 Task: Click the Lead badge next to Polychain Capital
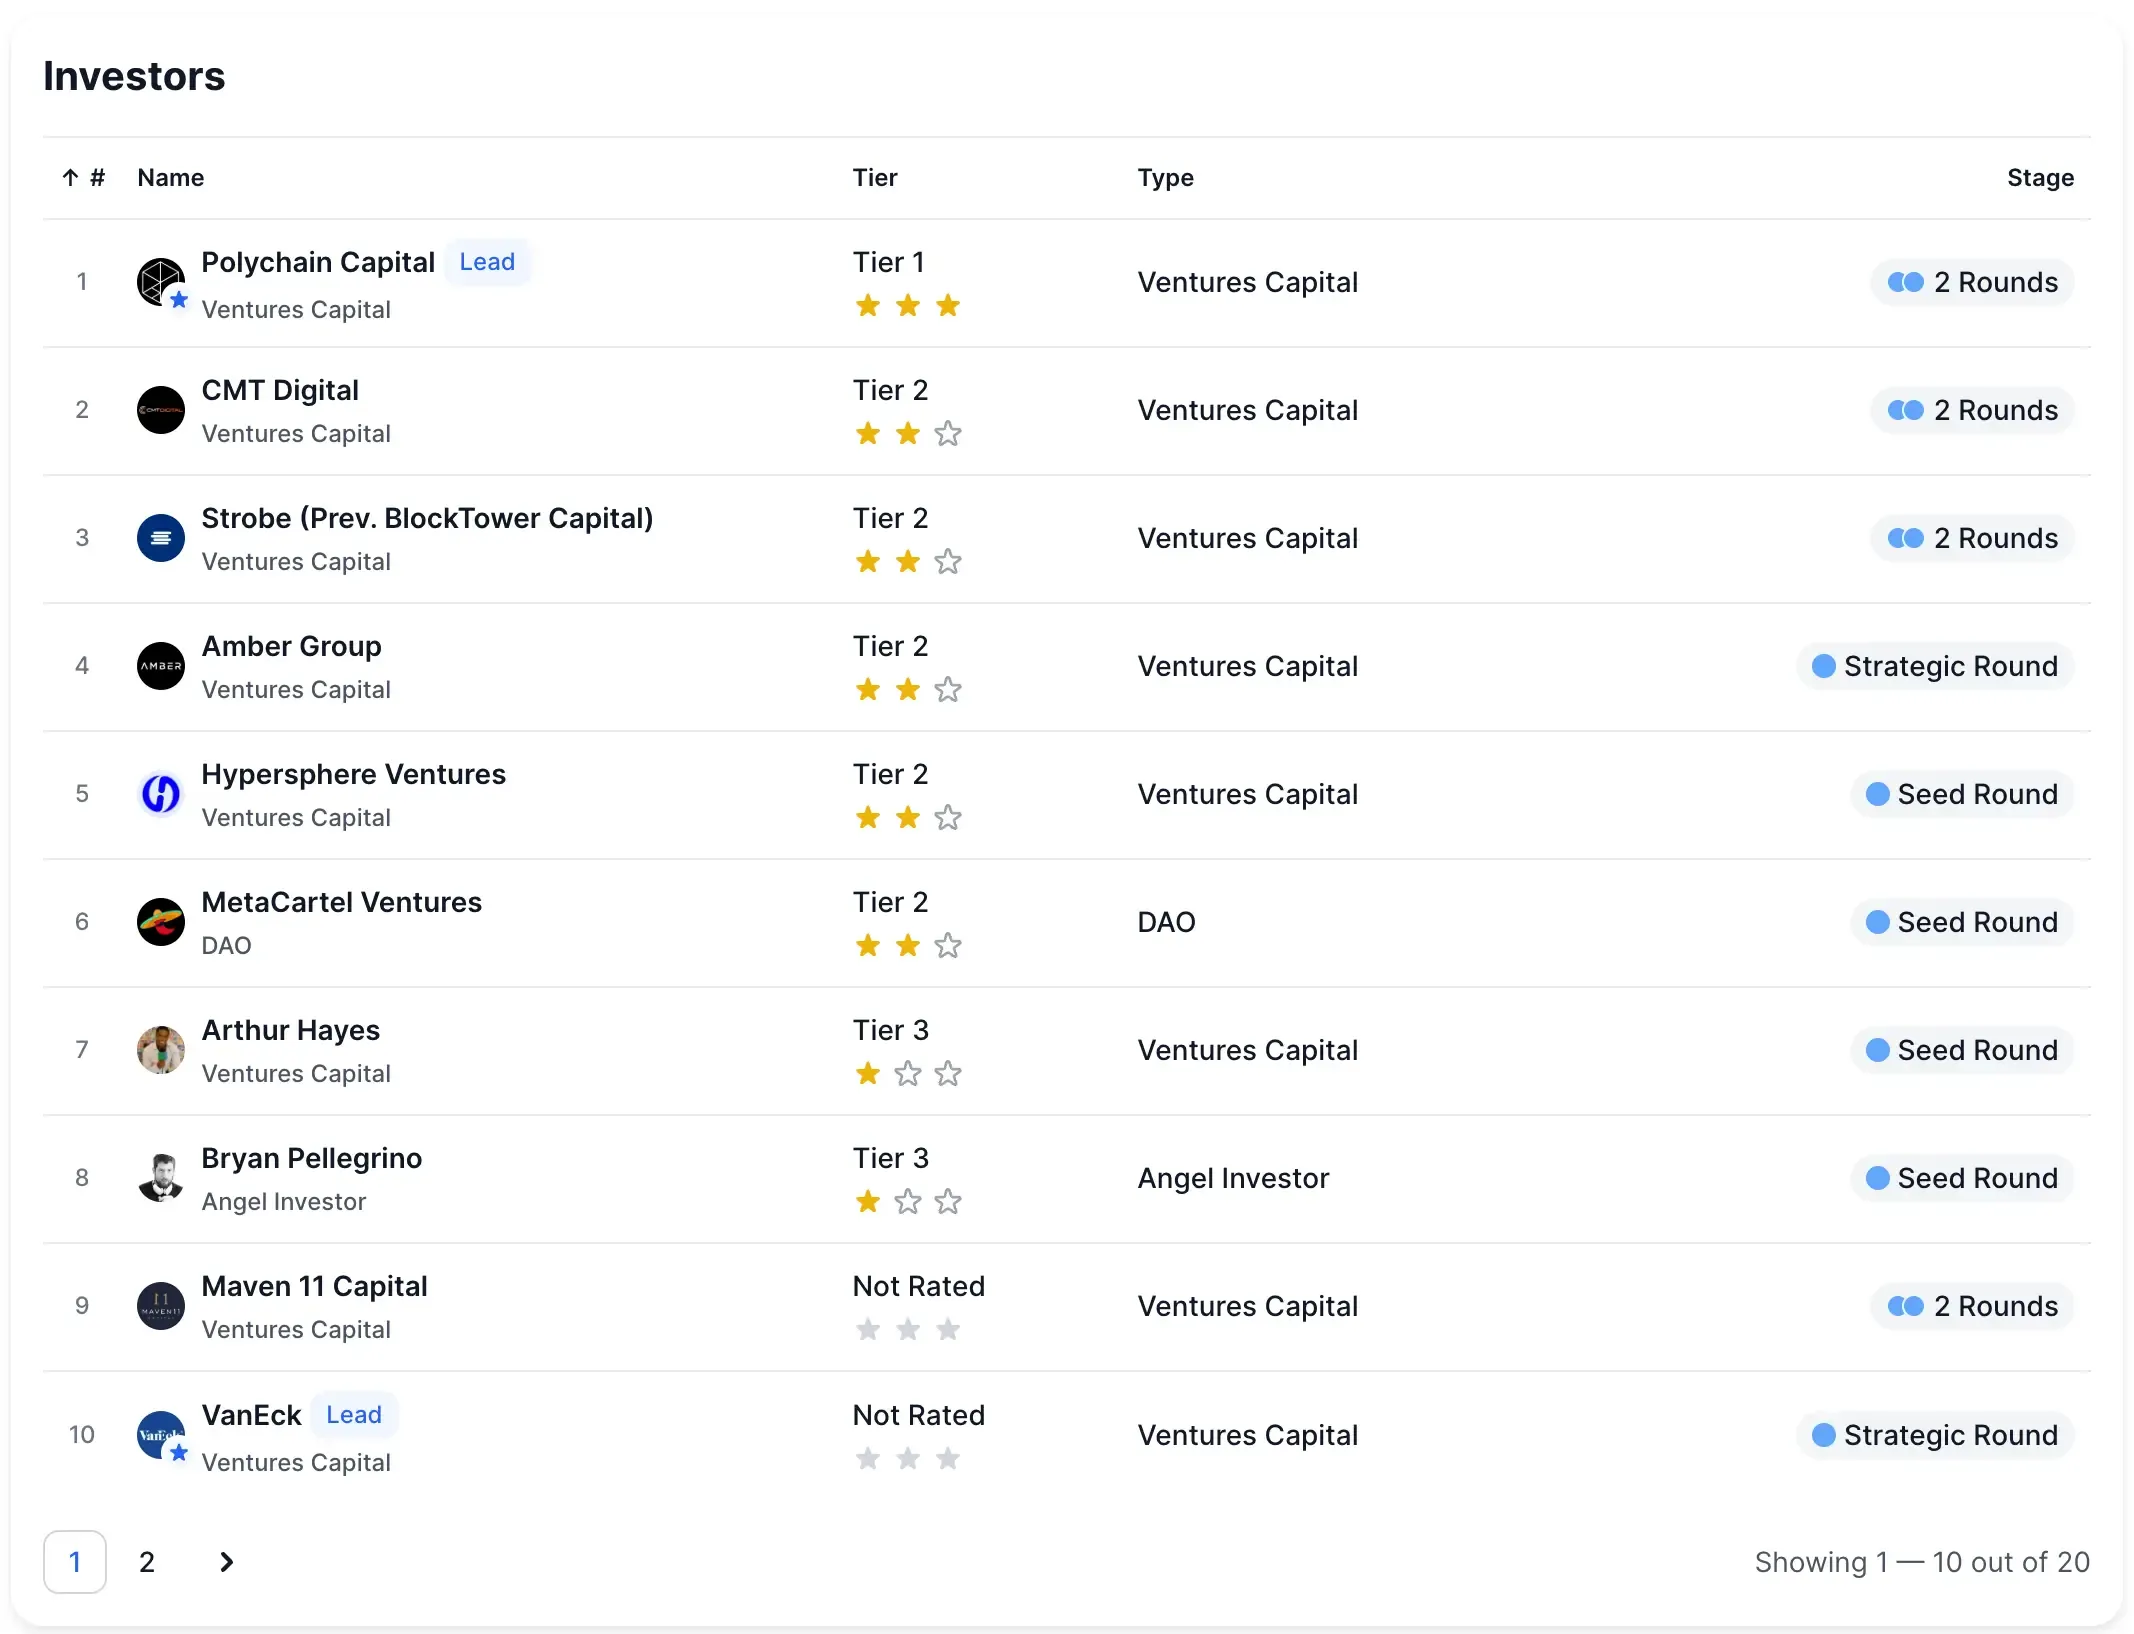[487, 262]
